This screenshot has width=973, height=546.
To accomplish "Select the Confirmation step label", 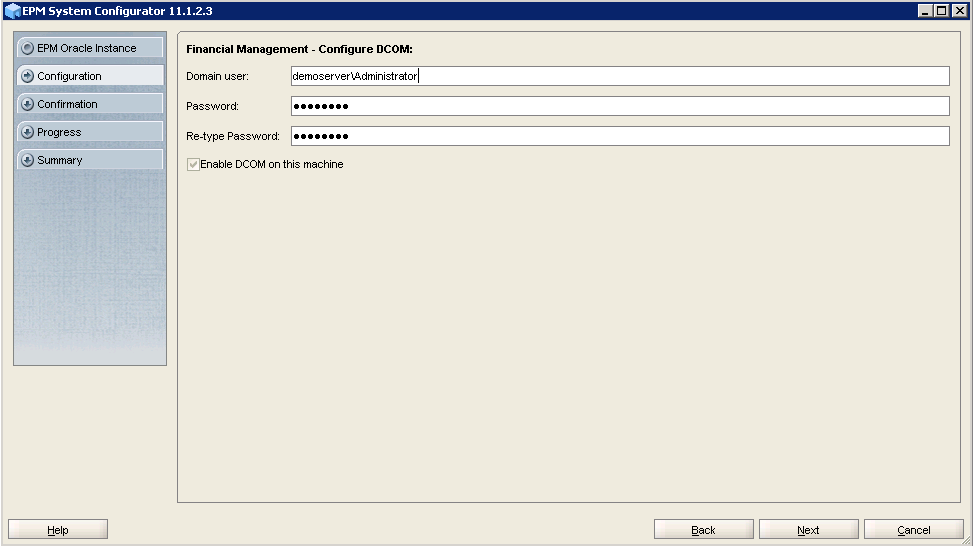I will click(x=67, y=104).
